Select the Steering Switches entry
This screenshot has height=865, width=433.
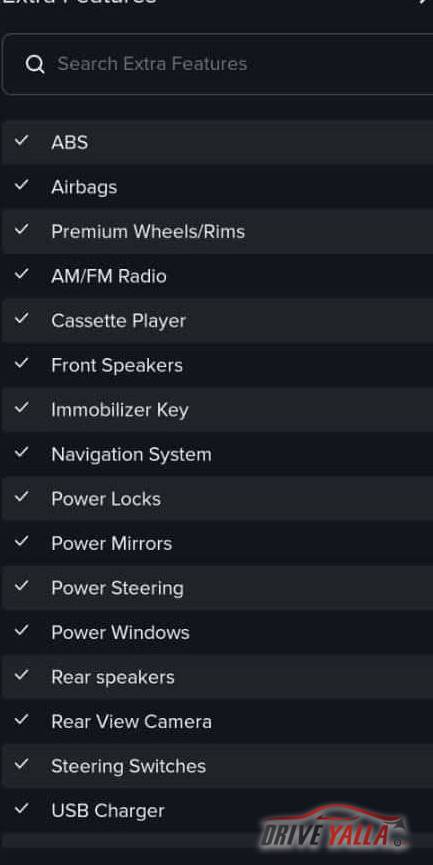pyautogui.click(x=218, y=766)
